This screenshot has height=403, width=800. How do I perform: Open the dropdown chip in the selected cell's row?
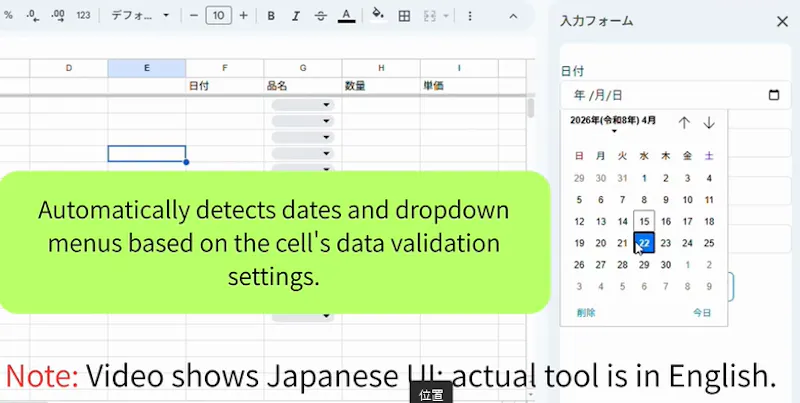pyautogui.click(x=303, y=154)
